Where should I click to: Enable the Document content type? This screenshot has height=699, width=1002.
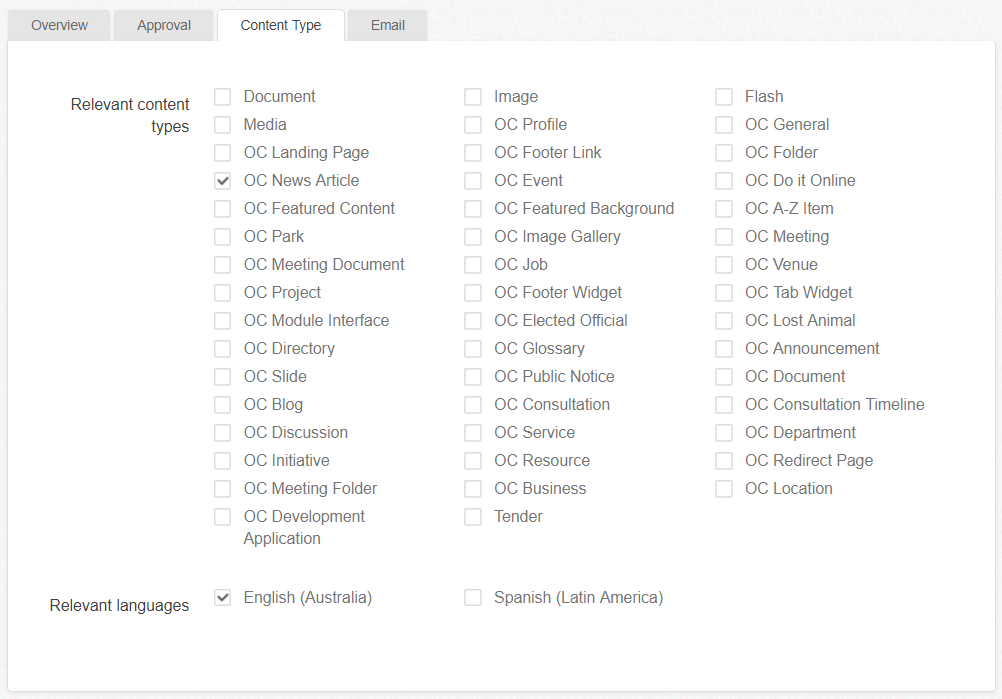222,96
